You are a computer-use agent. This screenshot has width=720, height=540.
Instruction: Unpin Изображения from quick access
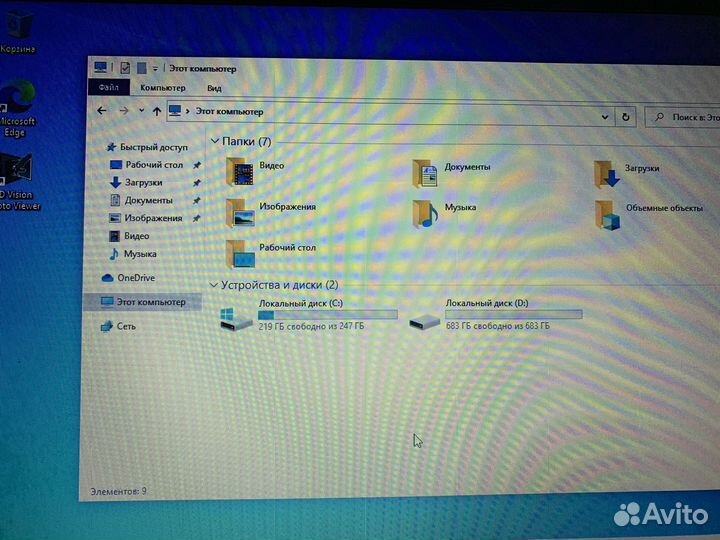click(197, 219)
